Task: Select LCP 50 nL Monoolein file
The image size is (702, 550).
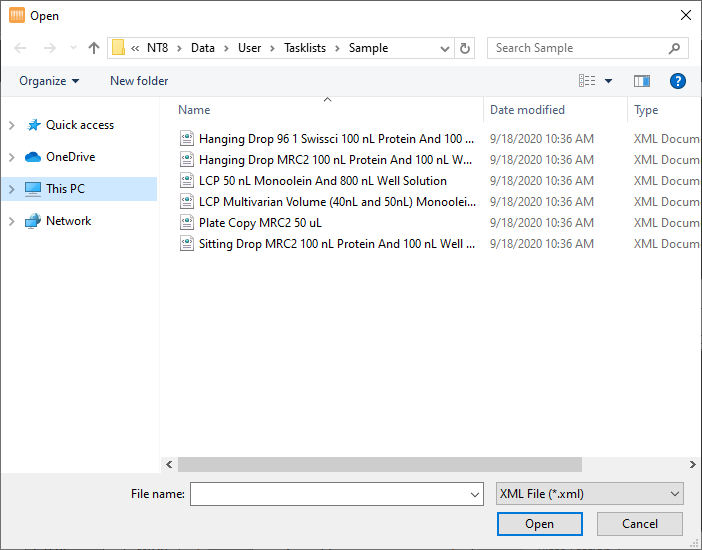Action: (x=322, y=181)
